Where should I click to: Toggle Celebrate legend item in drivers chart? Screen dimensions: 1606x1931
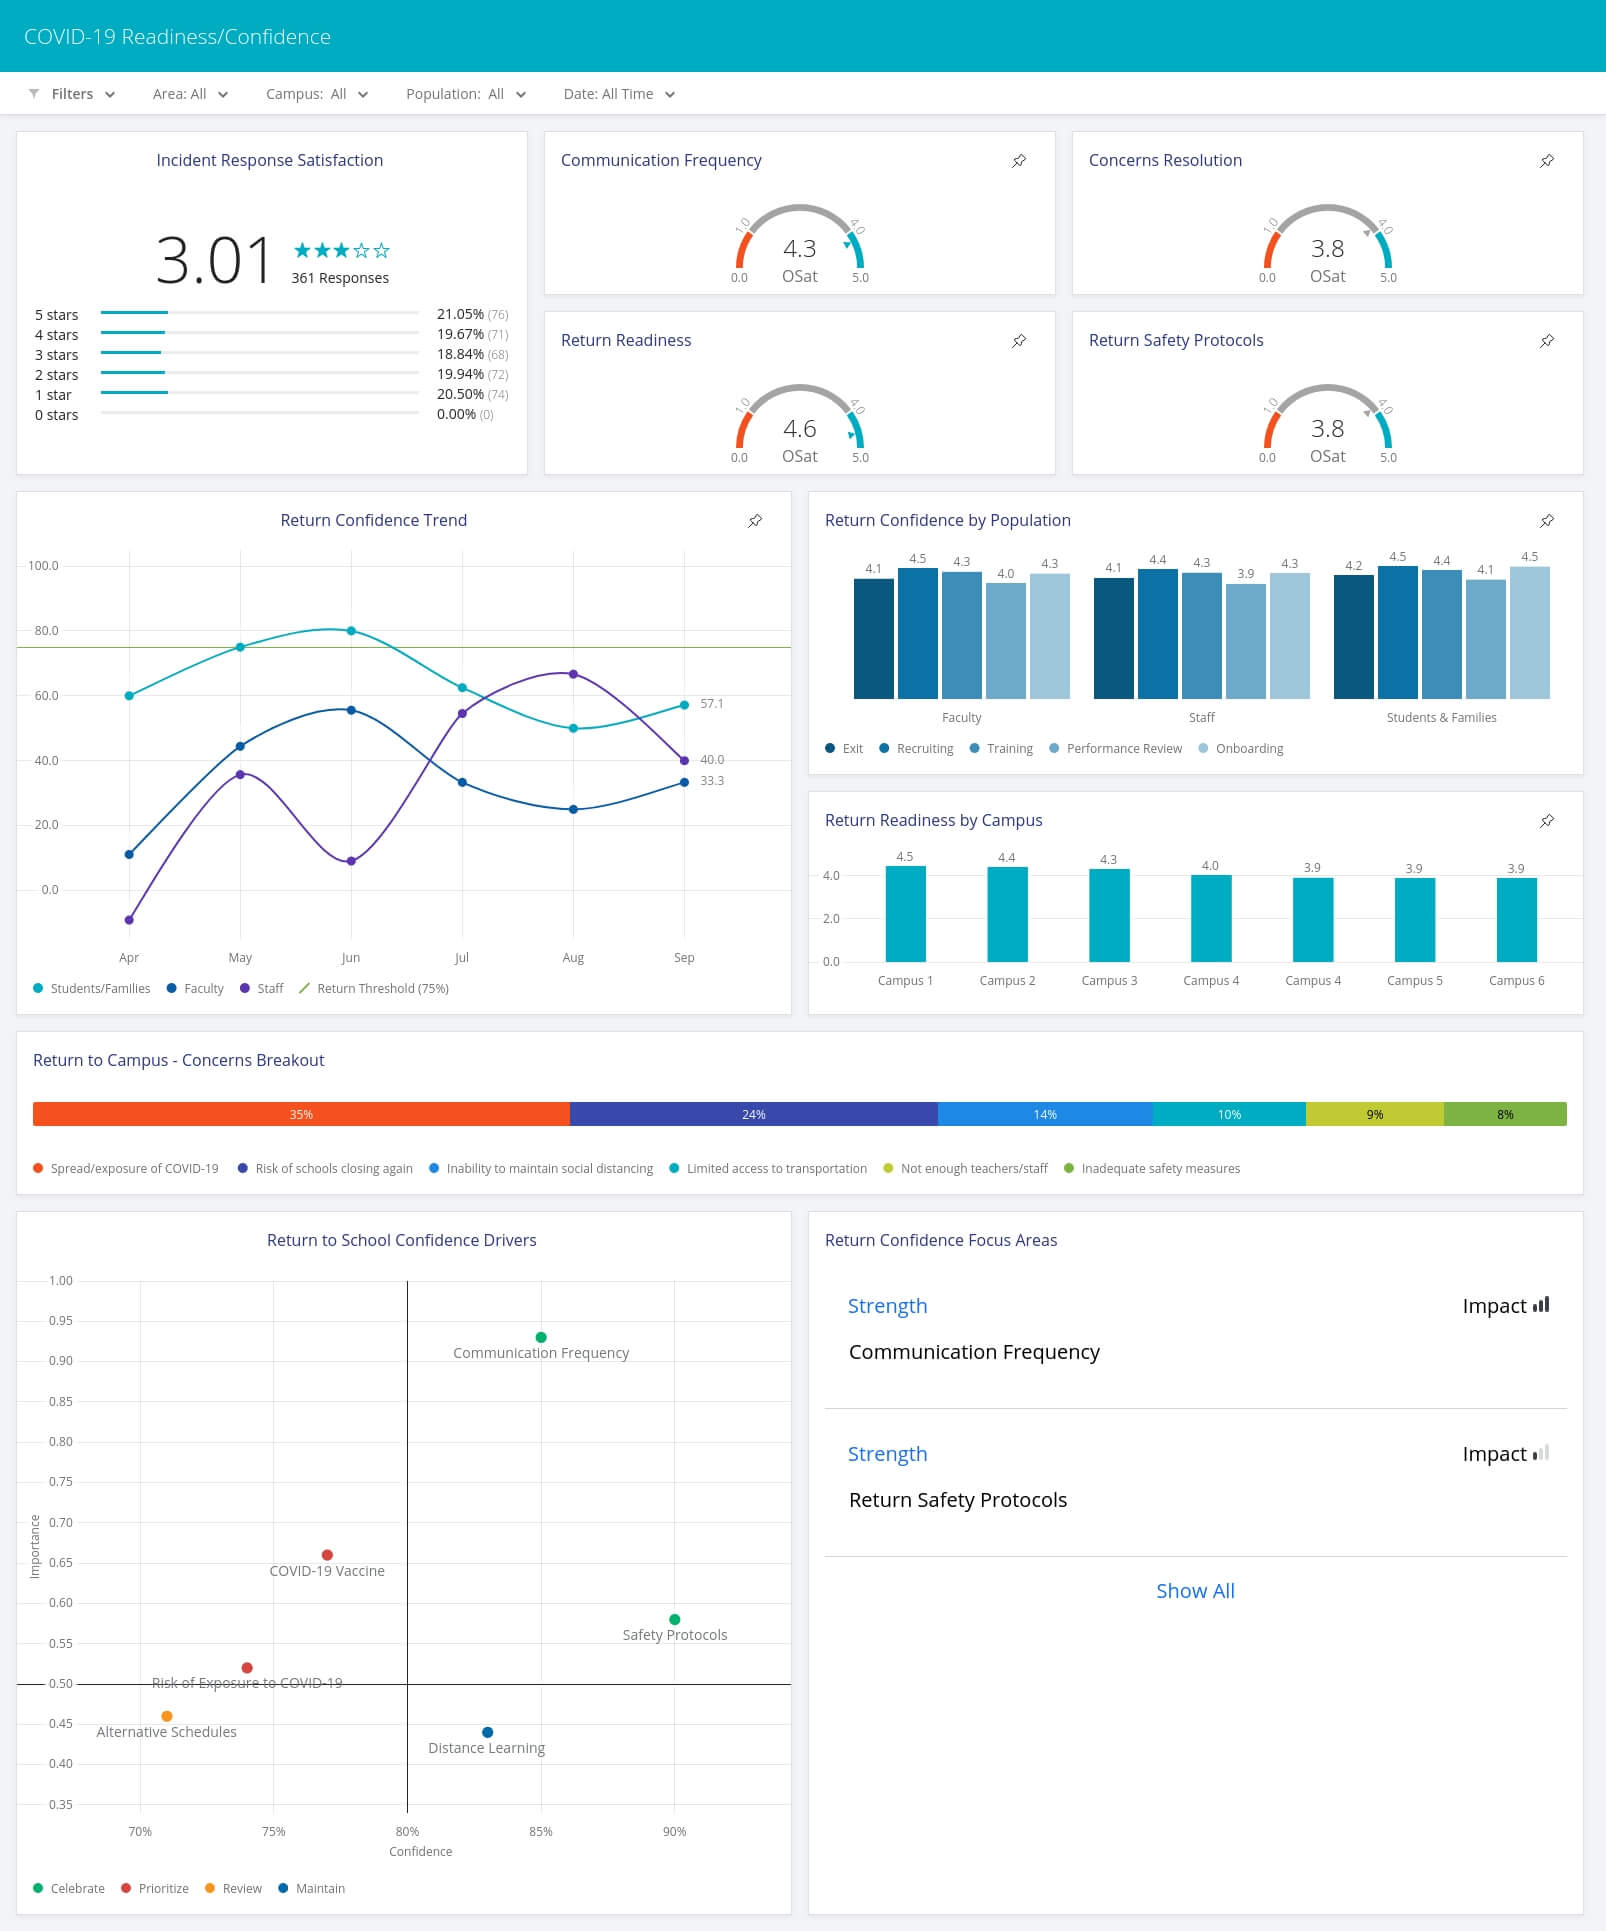coord(69,1888)
